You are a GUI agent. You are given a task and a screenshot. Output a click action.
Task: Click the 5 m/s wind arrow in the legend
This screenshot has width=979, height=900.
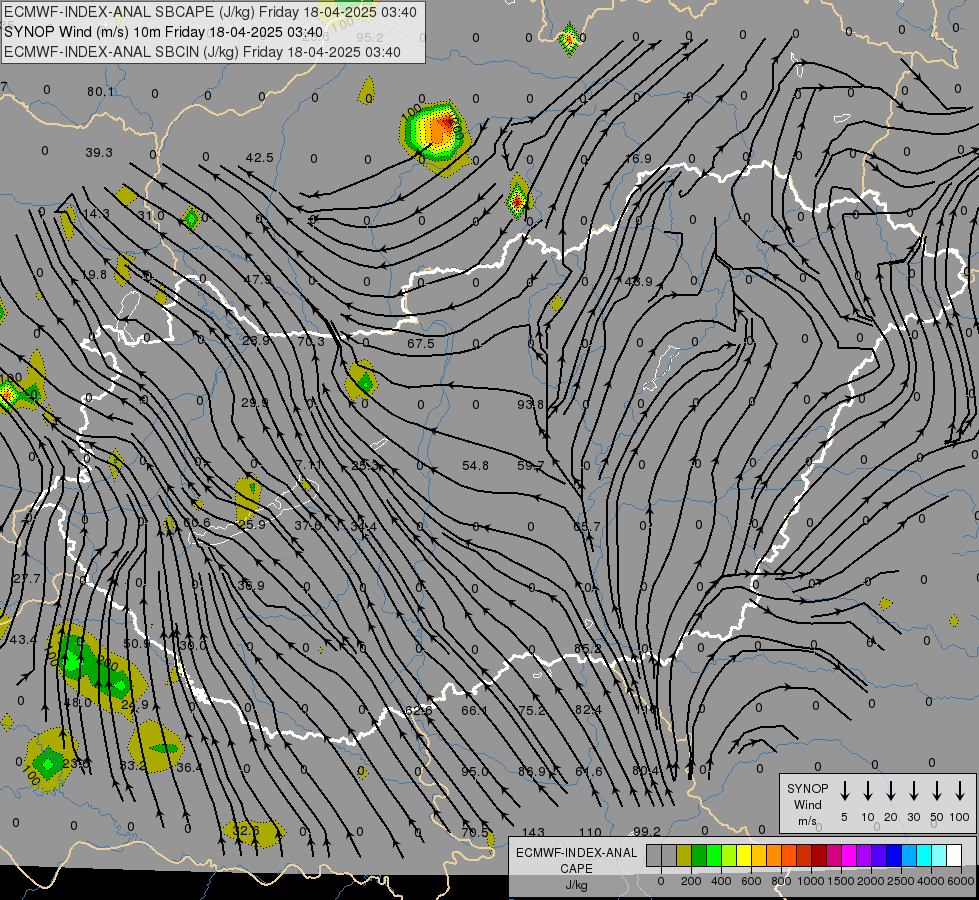(x=844, y=791)
